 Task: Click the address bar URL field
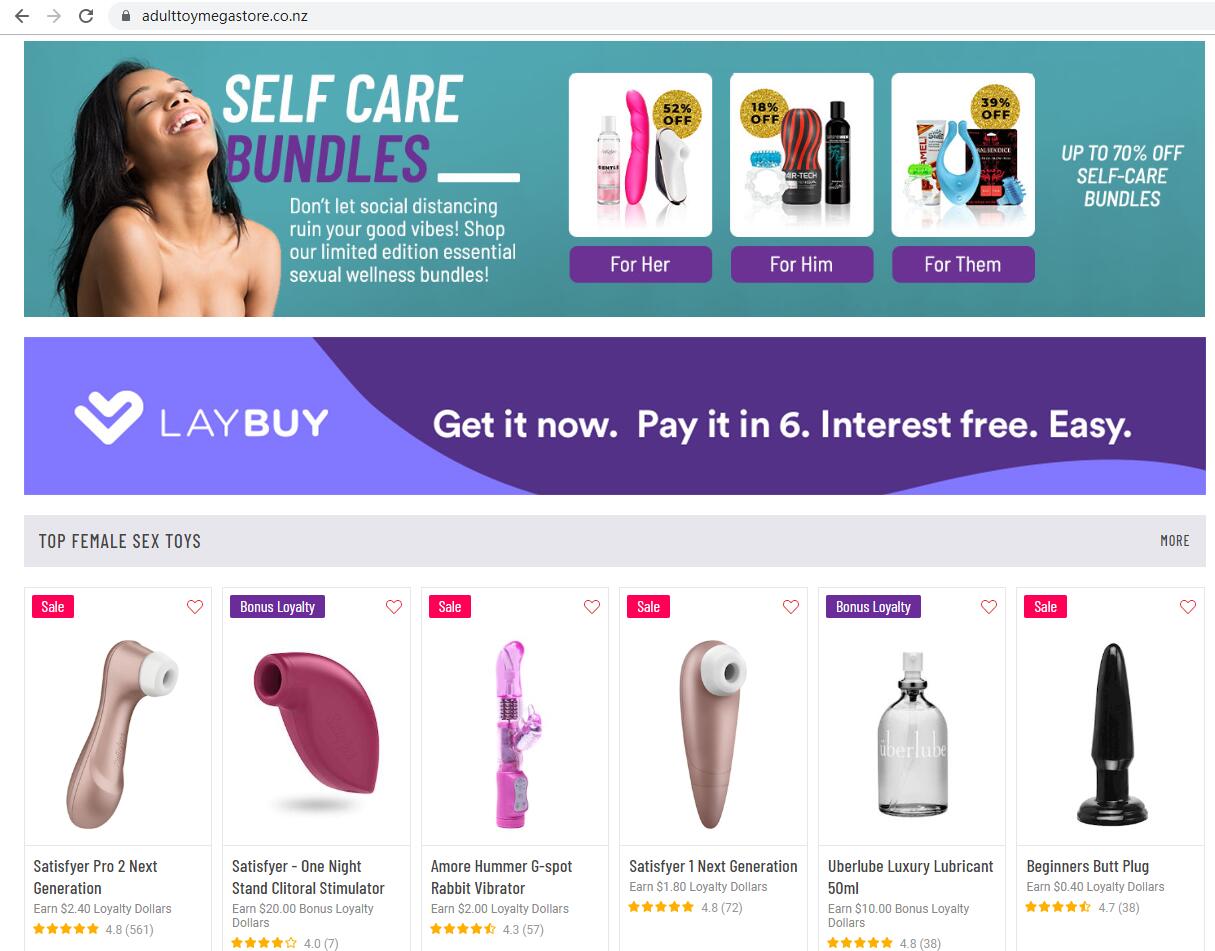click(x=660, y=16)
